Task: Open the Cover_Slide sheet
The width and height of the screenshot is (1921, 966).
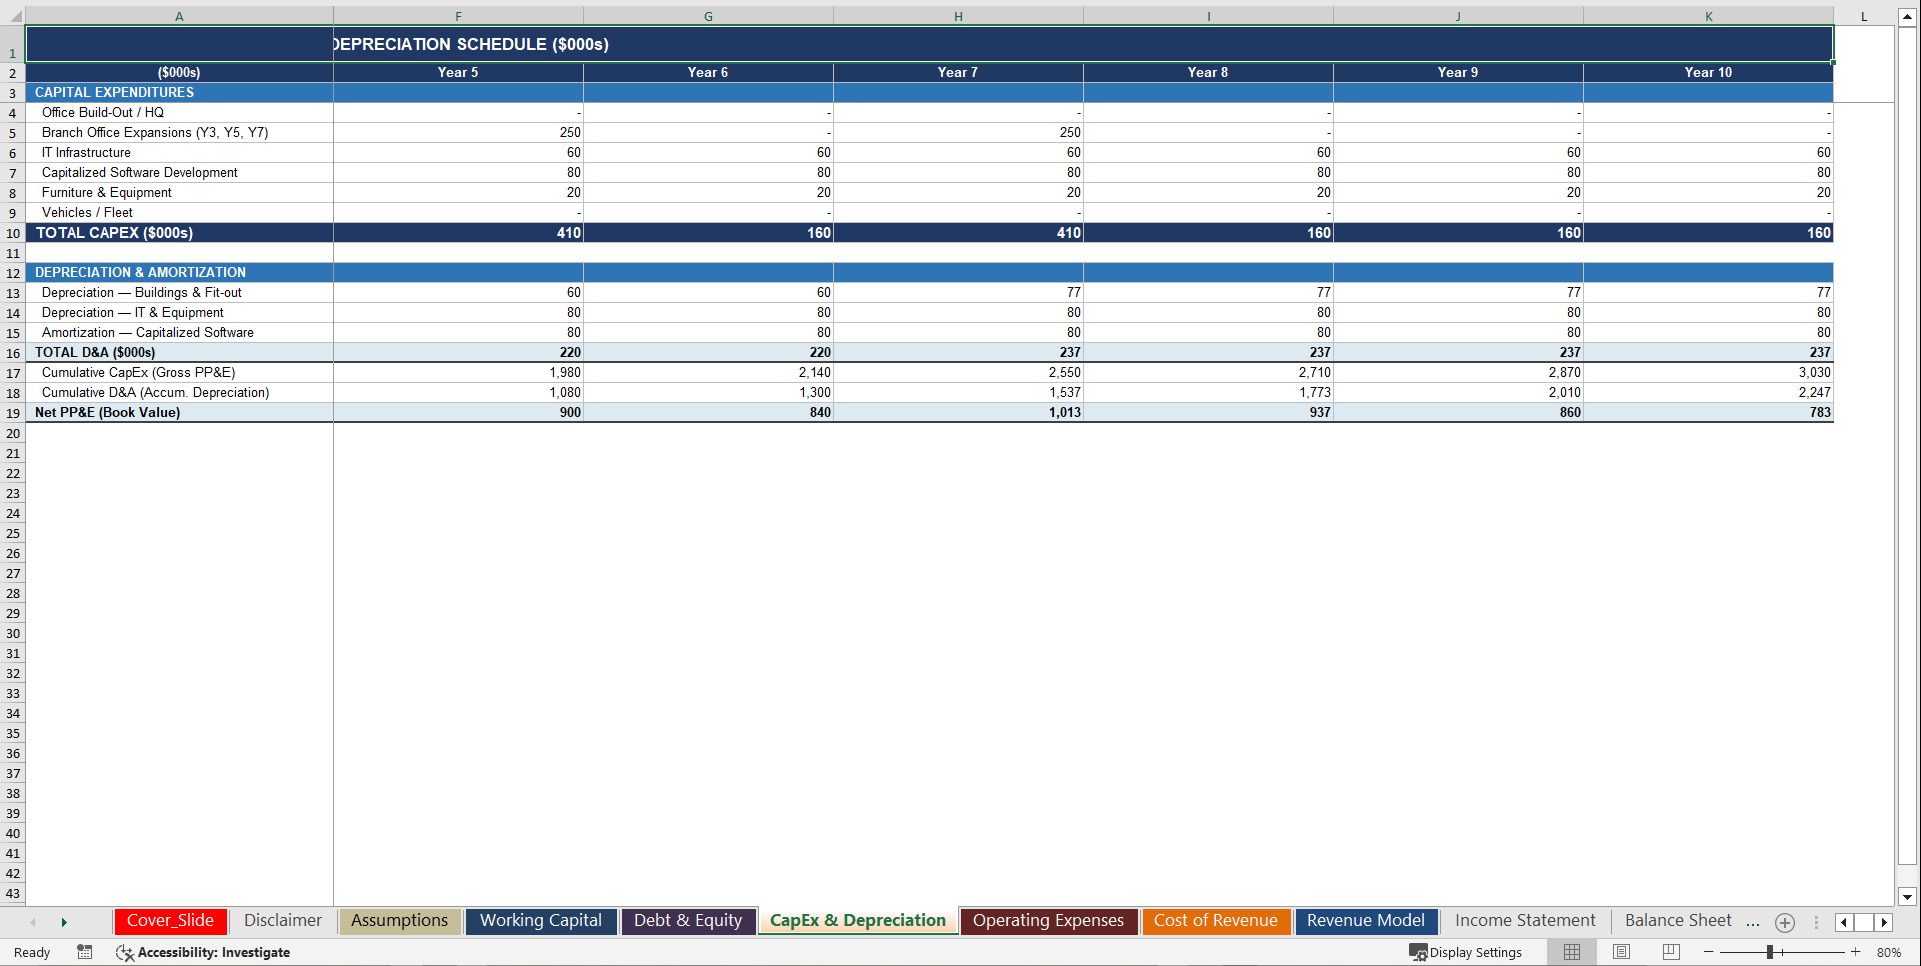Action: [170, 920]
